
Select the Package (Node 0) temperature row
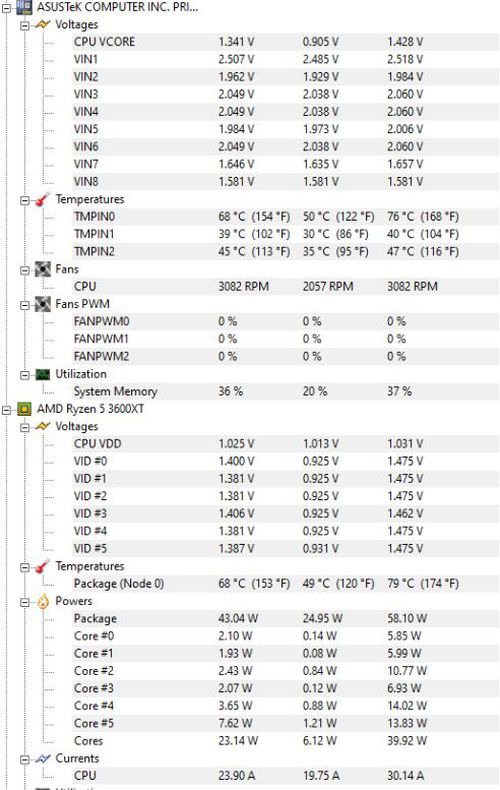coord(285,583)
